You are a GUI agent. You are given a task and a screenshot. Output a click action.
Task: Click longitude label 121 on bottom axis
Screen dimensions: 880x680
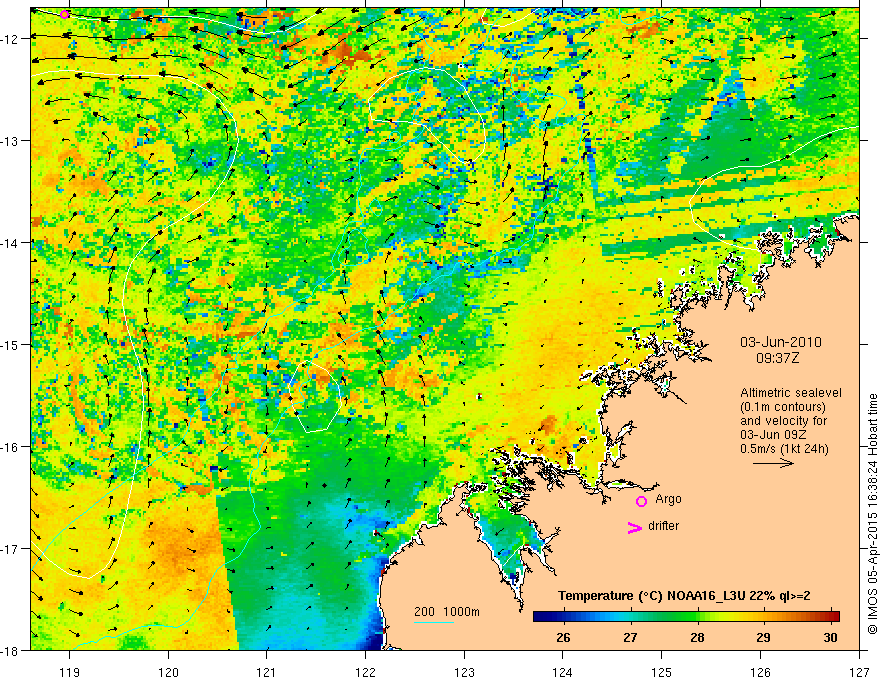click(x=266, y=672)
